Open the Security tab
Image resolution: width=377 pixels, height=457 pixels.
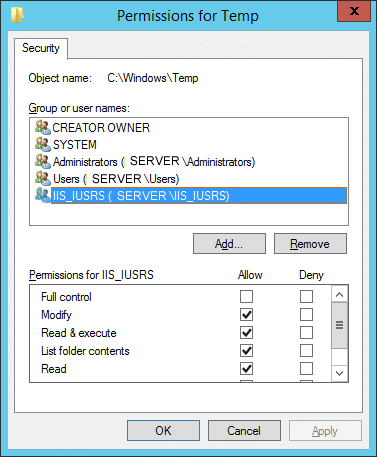click(41, 48)
